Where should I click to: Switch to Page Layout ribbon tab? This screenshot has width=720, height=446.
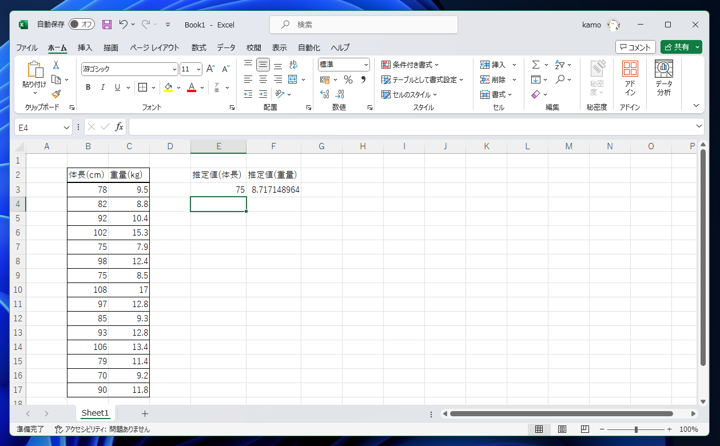tap(154, 47)
